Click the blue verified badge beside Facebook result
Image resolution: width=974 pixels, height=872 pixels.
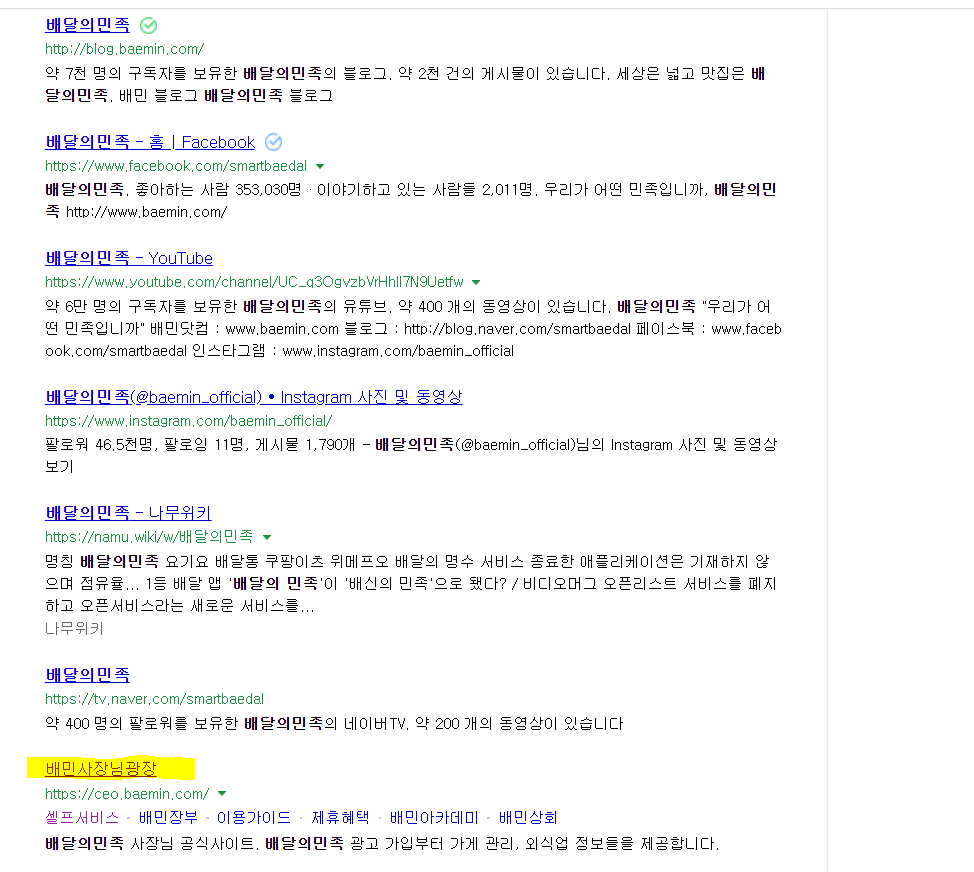coord(273,142)
